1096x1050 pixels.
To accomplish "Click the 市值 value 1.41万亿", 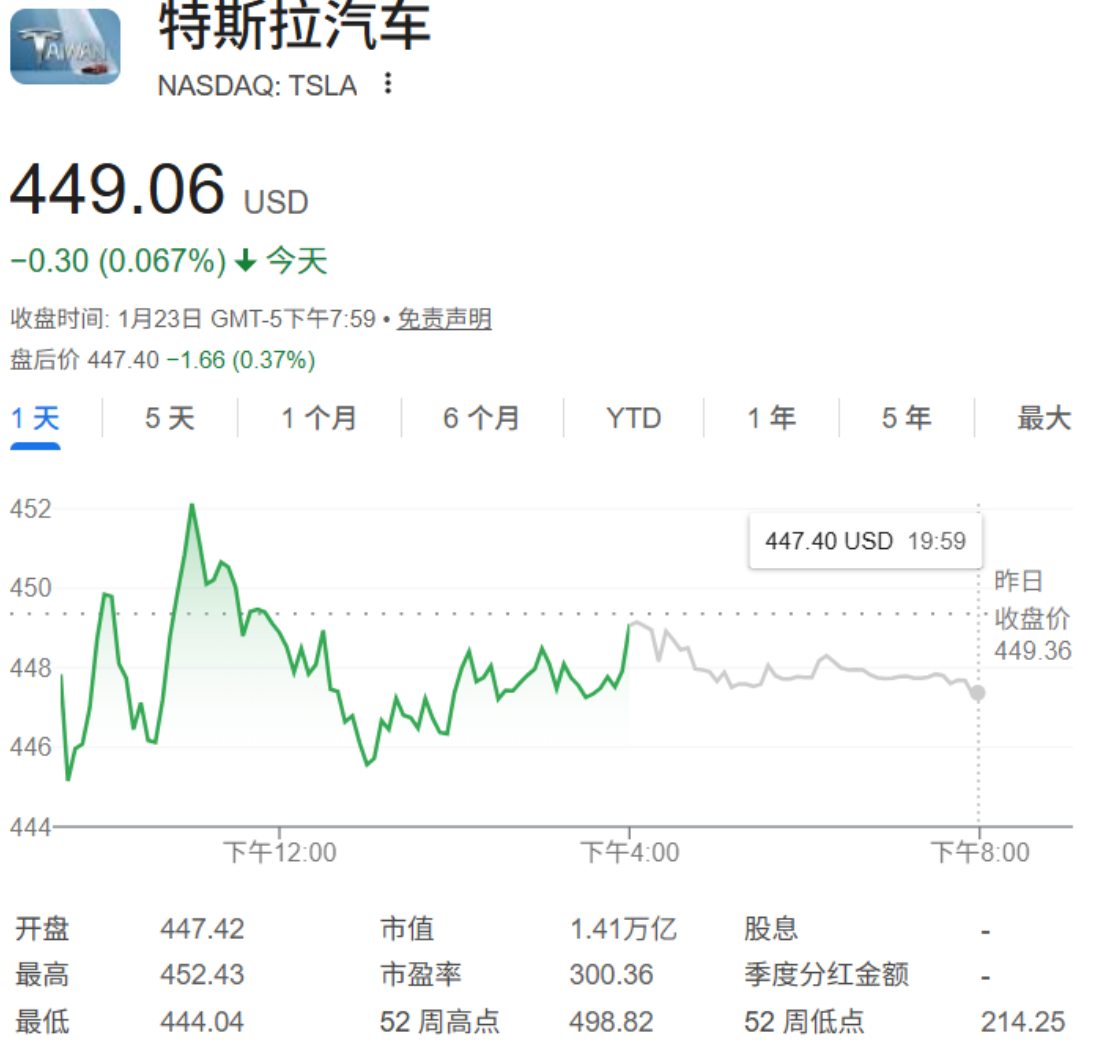I will [x=623, y=929].
